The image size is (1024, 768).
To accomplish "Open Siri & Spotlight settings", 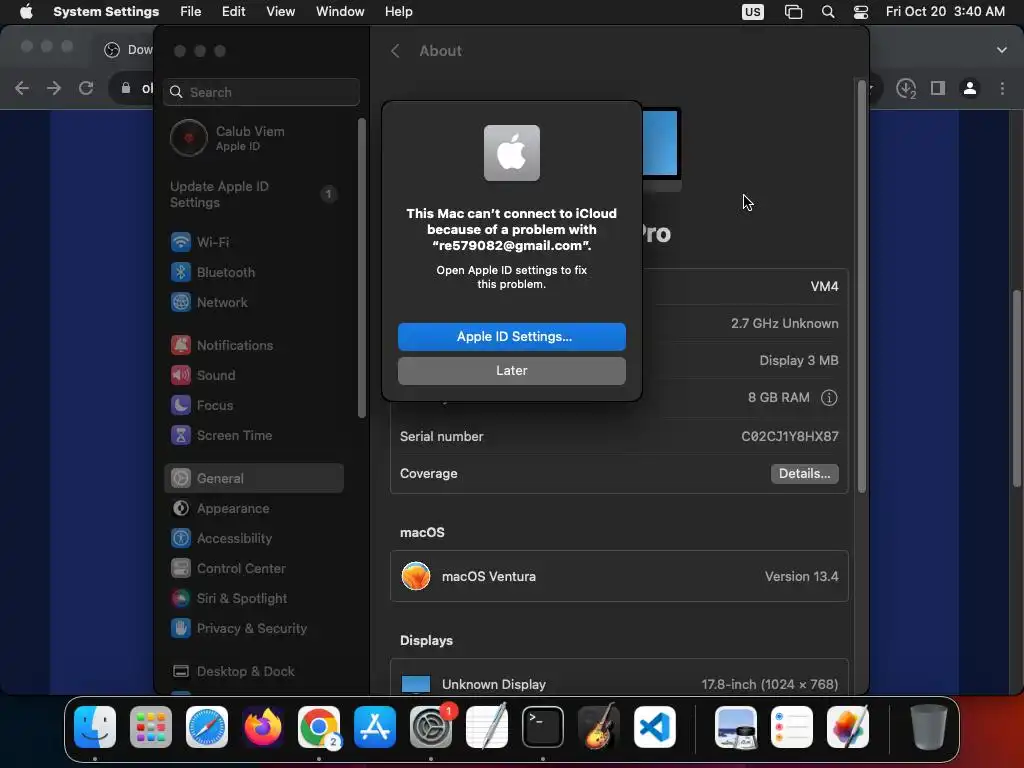I will (253, 598).
